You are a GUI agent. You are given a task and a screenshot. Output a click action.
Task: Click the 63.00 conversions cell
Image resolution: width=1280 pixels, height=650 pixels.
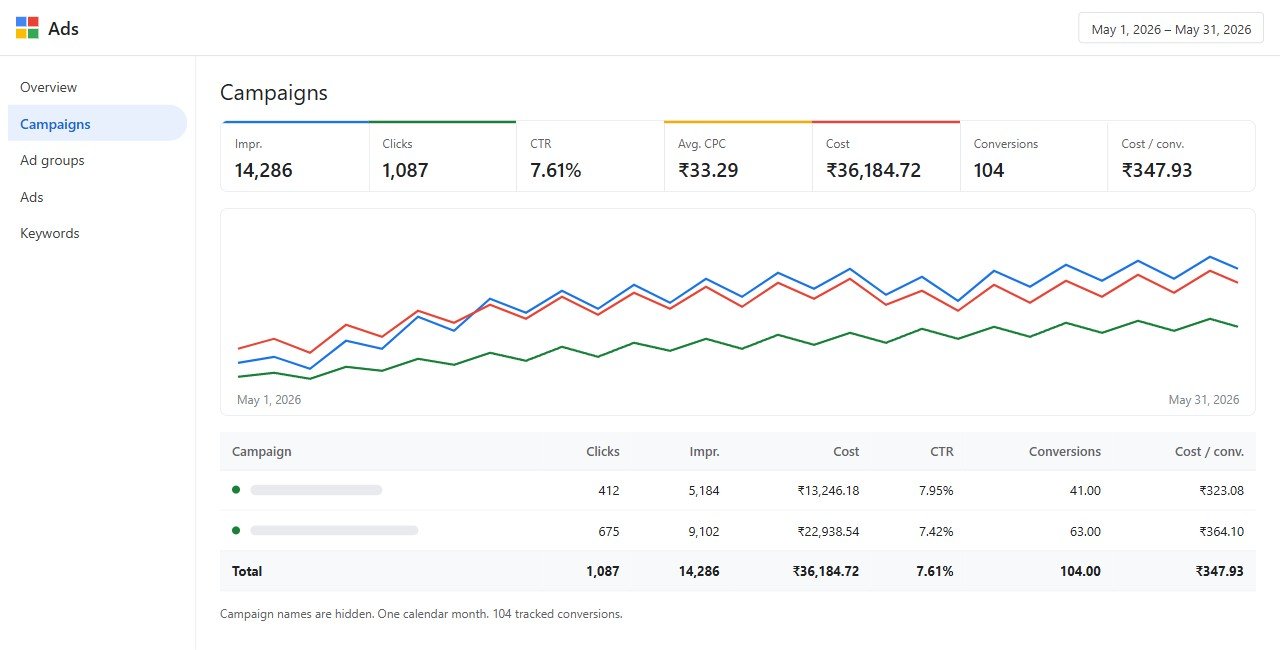point(1085,531)
